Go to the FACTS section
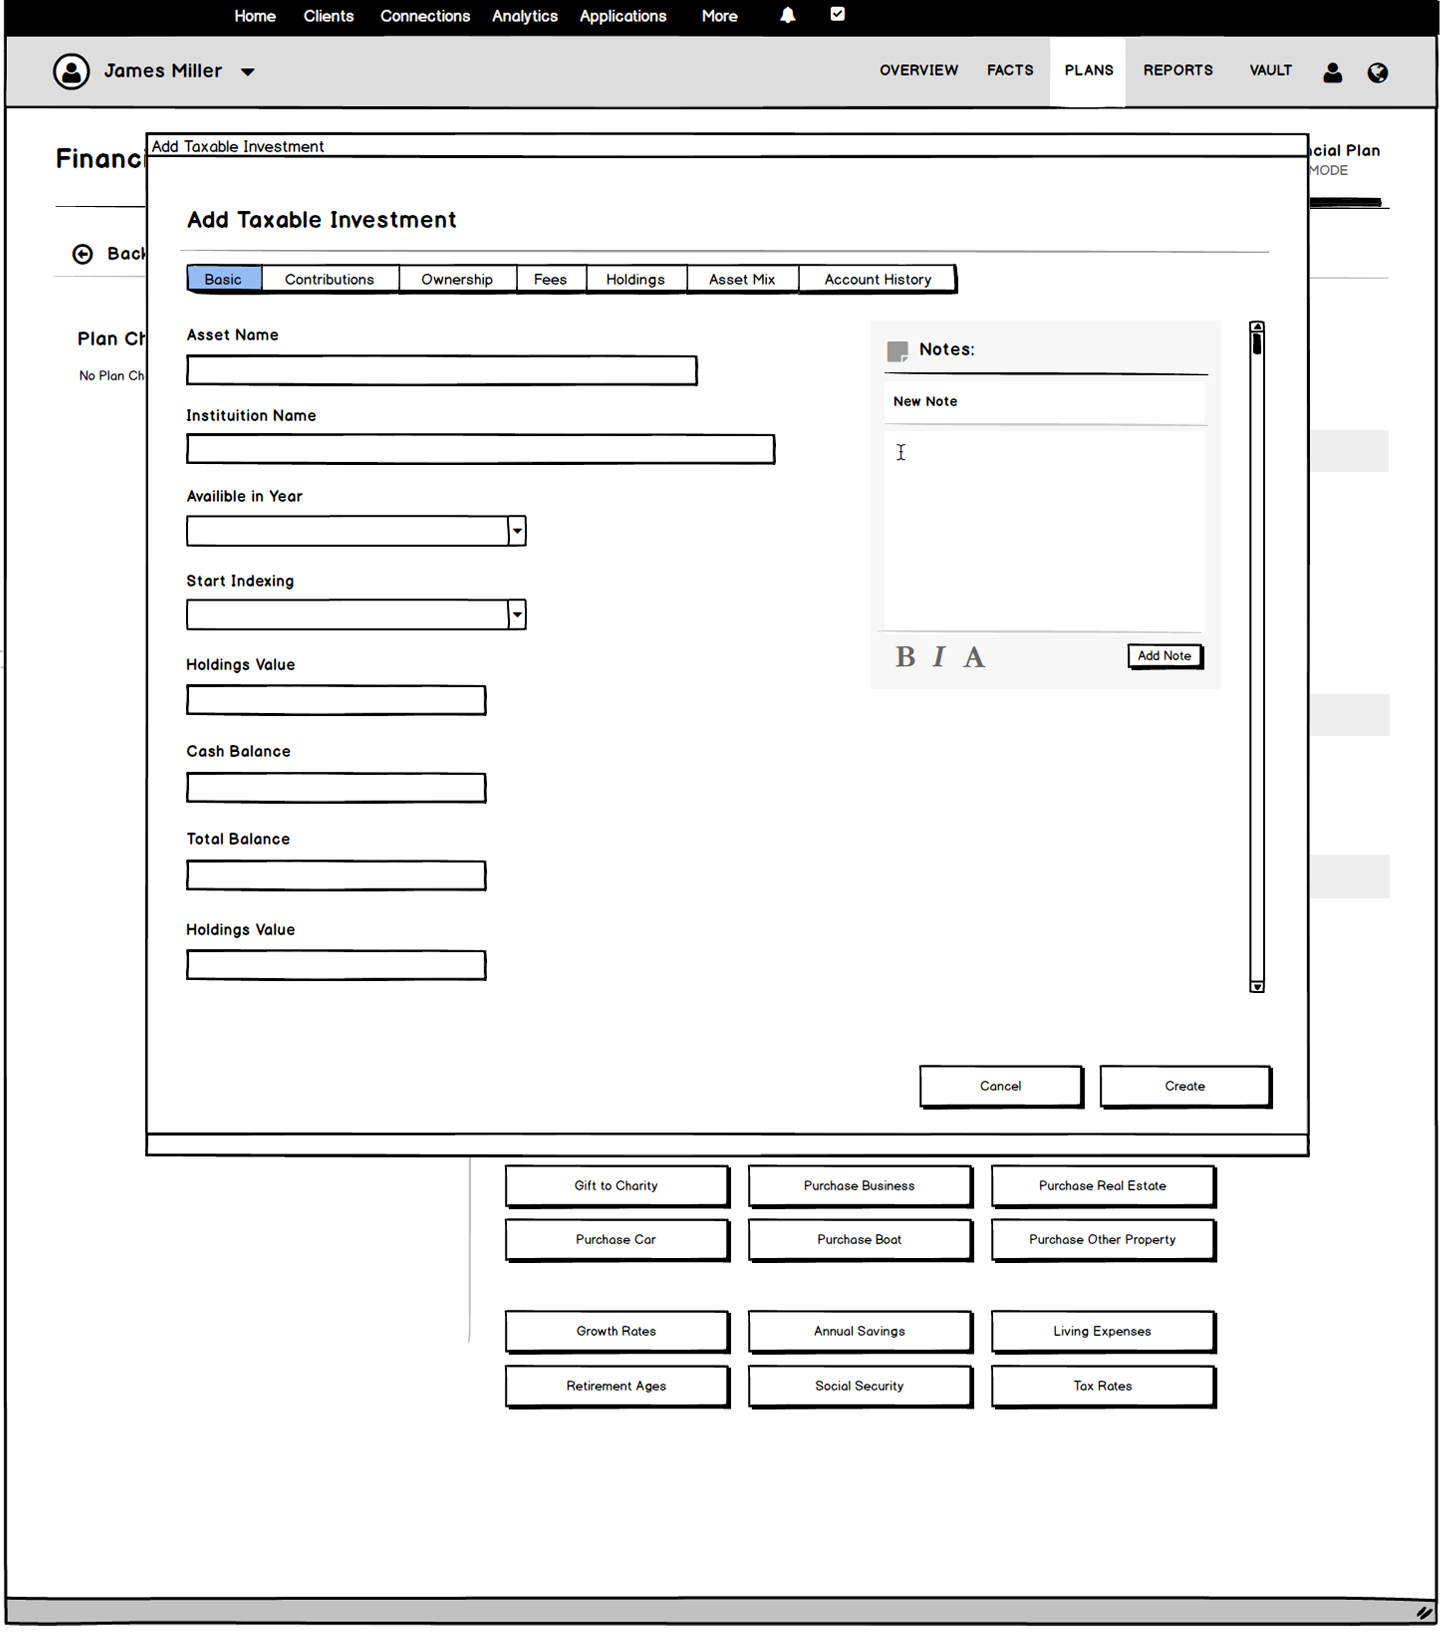This screenshot has width=1443, height=1632. 1010,70
